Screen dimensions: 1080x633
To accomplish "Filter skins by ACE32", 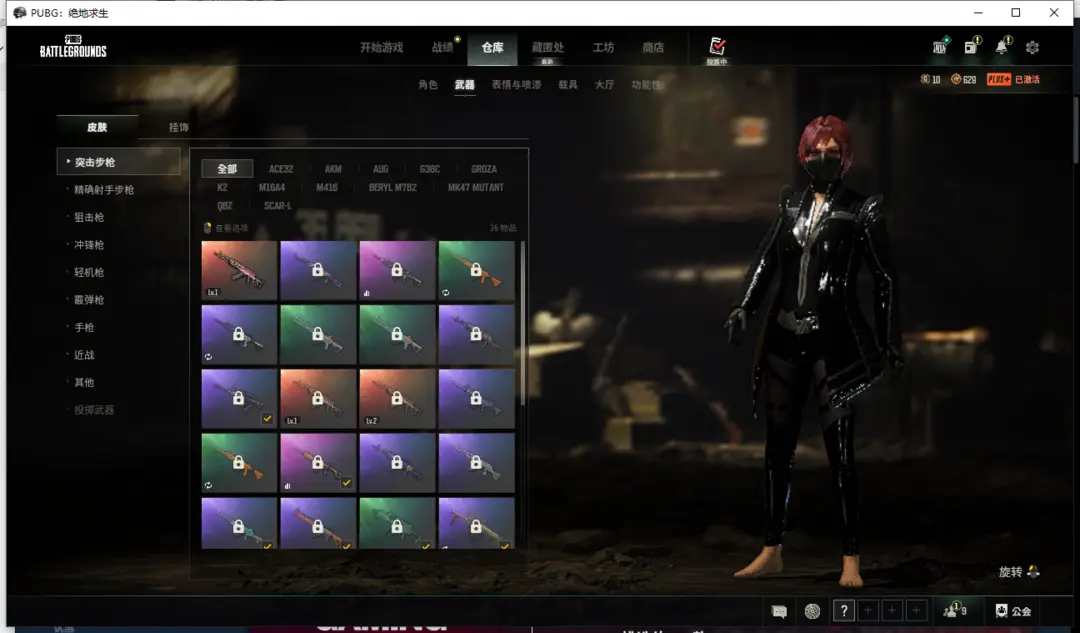I will pyautogui.click(x=281, y=169).
